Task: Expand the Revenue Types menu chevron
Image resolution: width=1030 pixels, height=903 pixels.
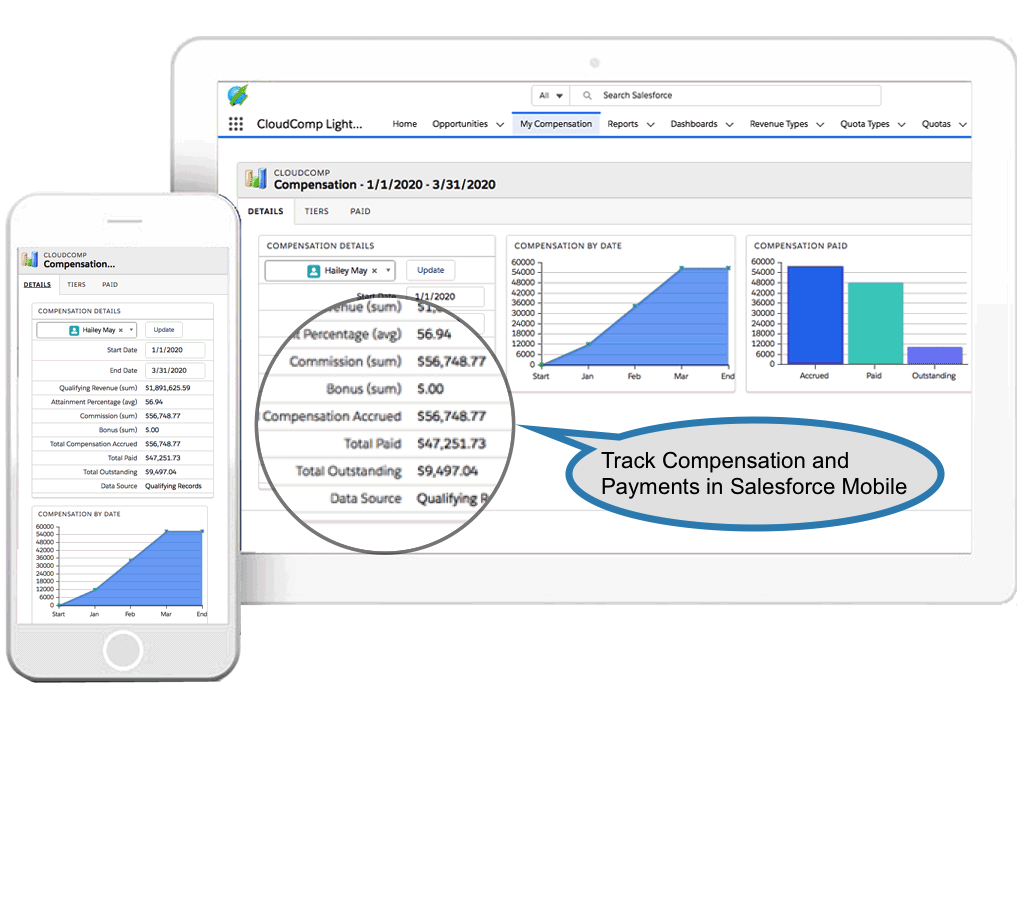Action: click(820, 124)
